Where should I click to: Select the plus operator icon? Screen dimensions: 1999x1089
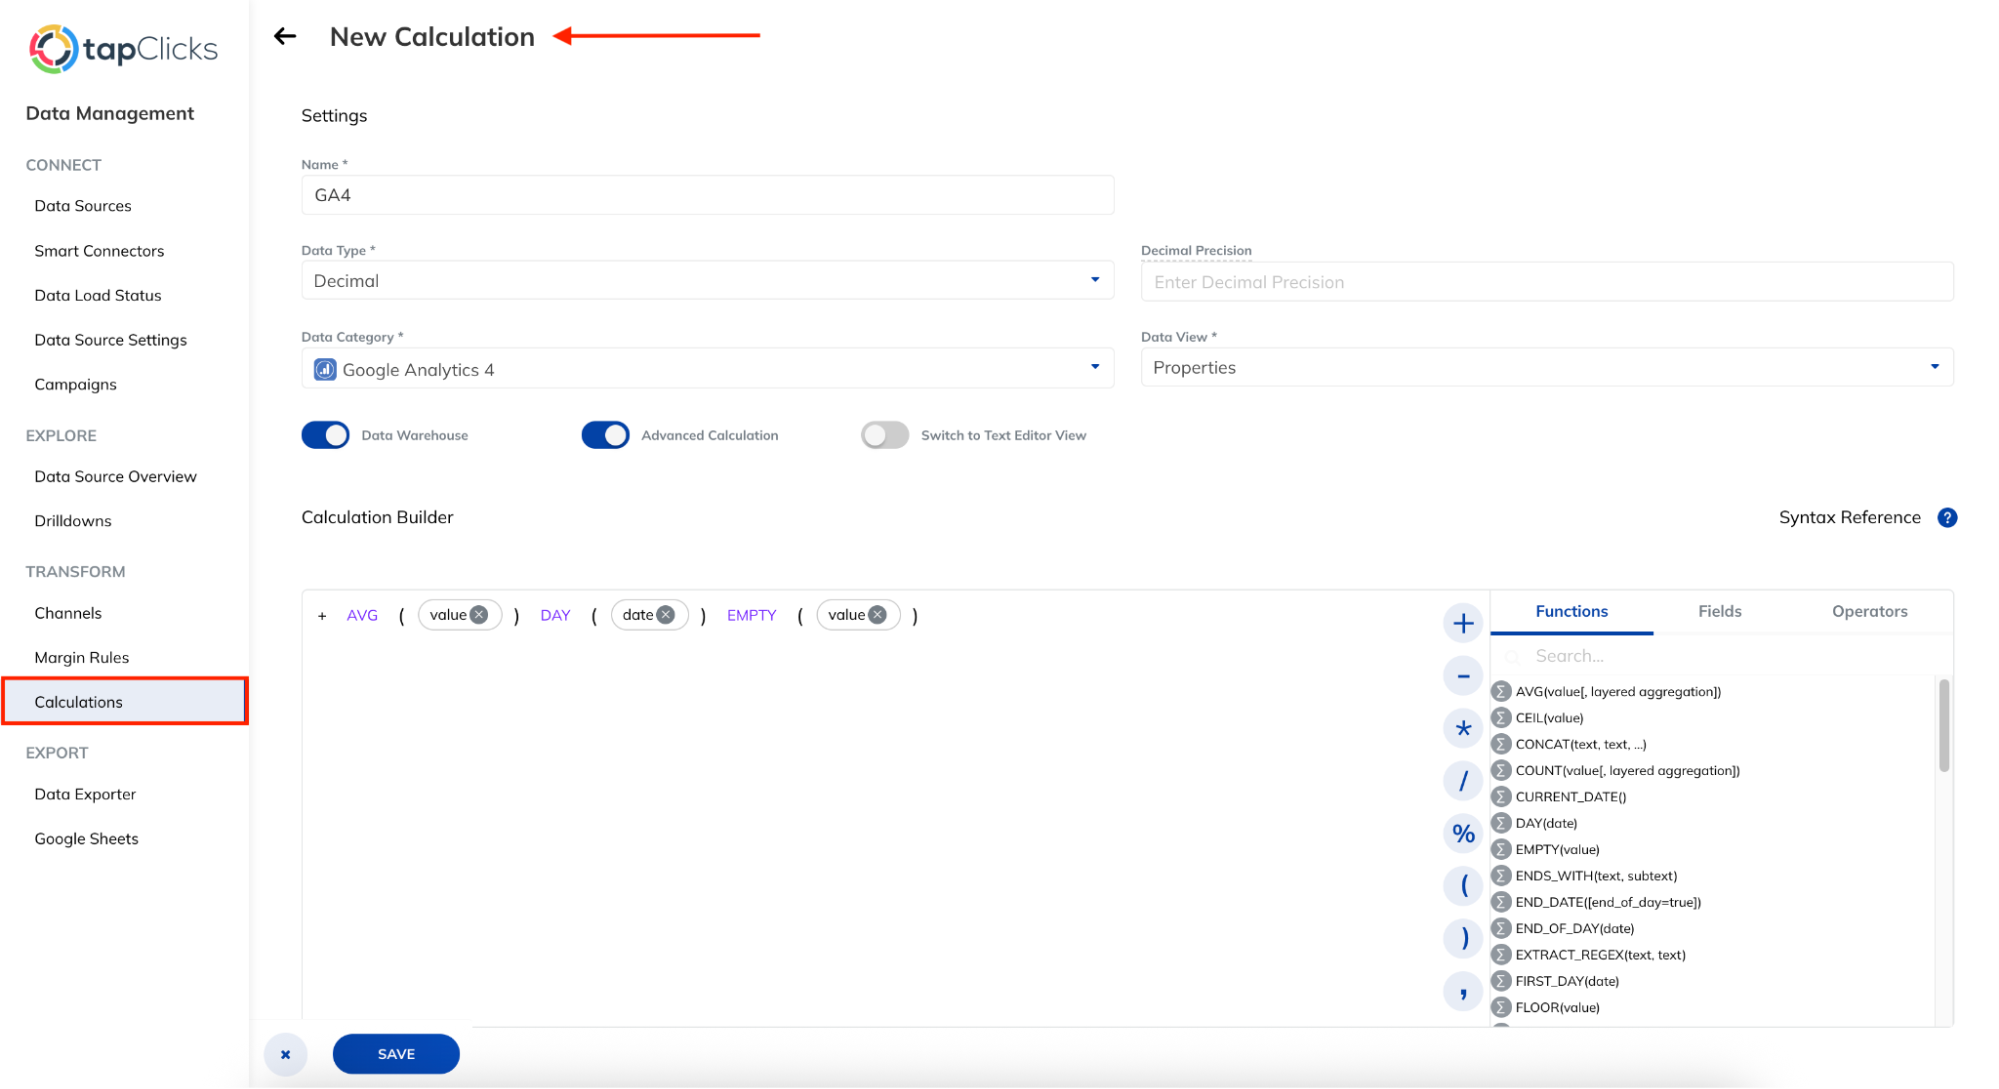point(1462,622)
